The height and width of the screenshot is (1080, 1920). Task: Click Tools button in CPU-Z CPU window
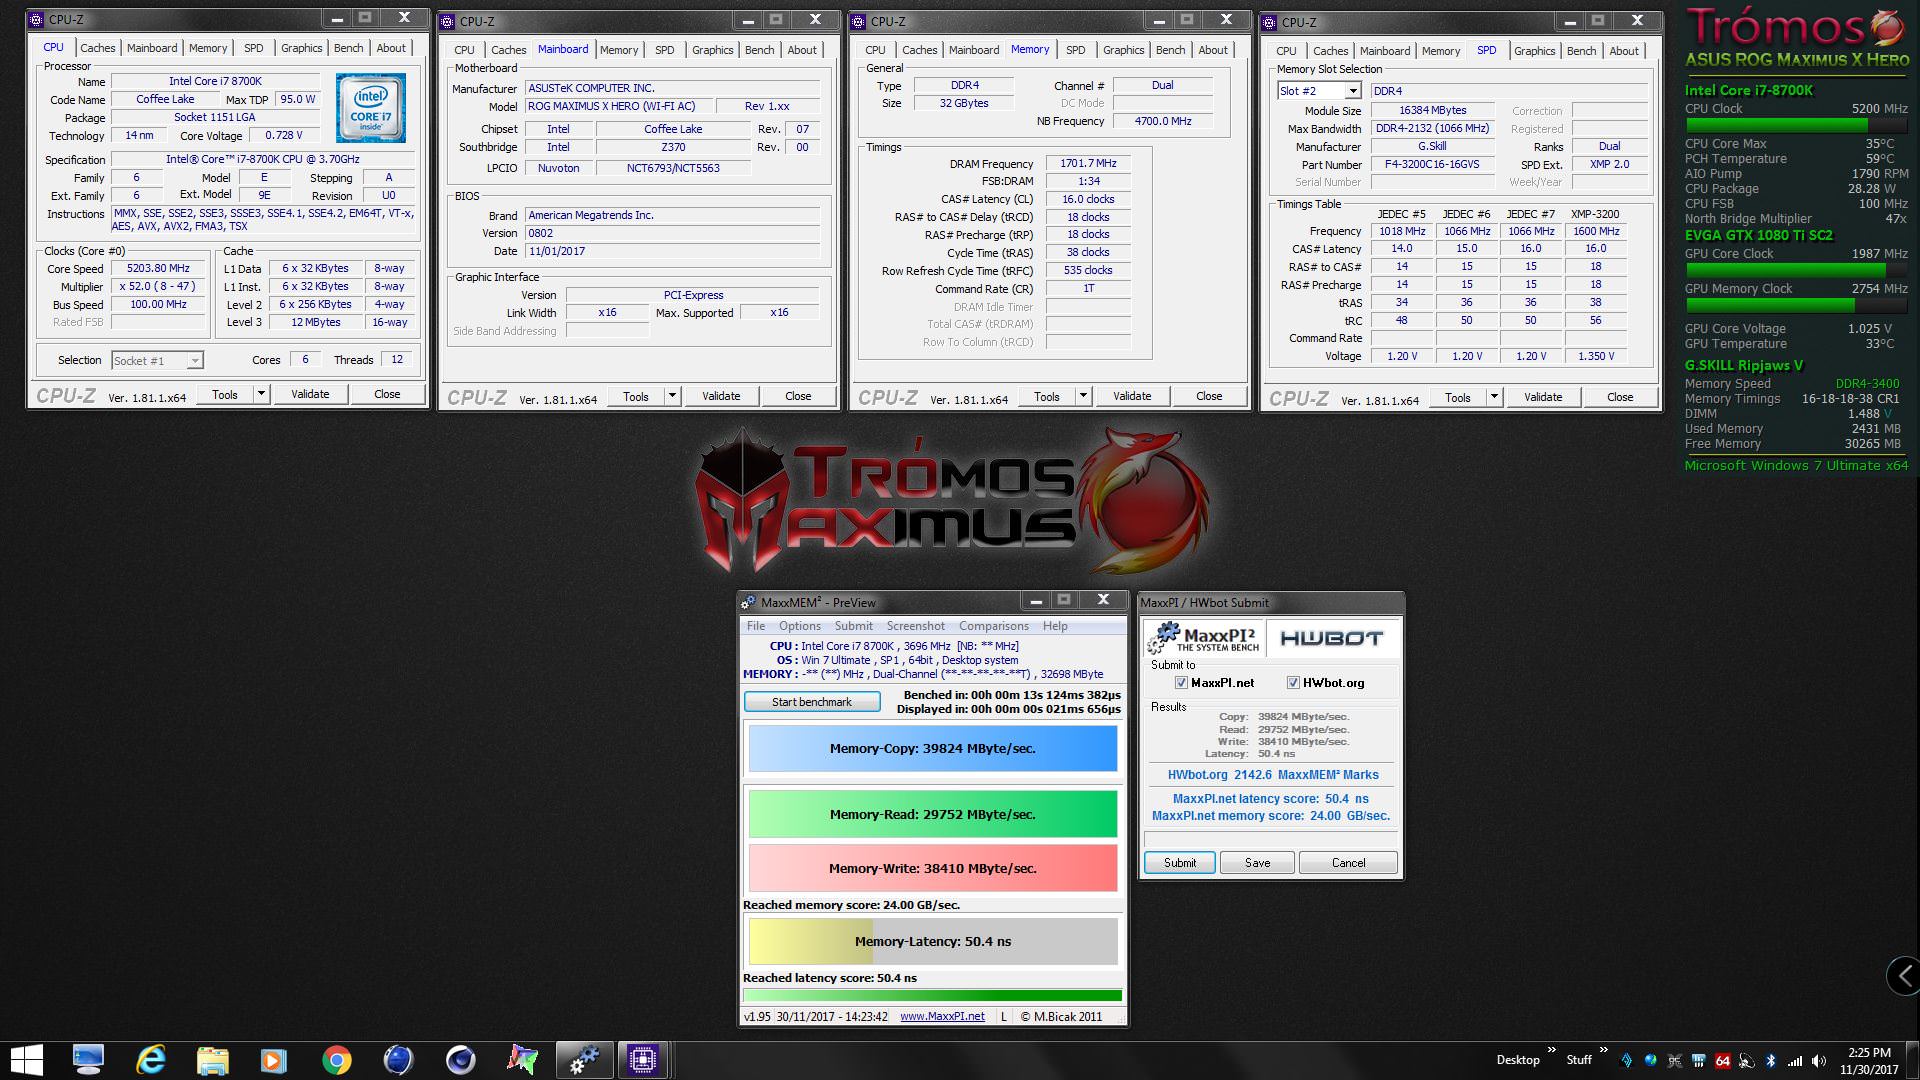tap(225, 394)
